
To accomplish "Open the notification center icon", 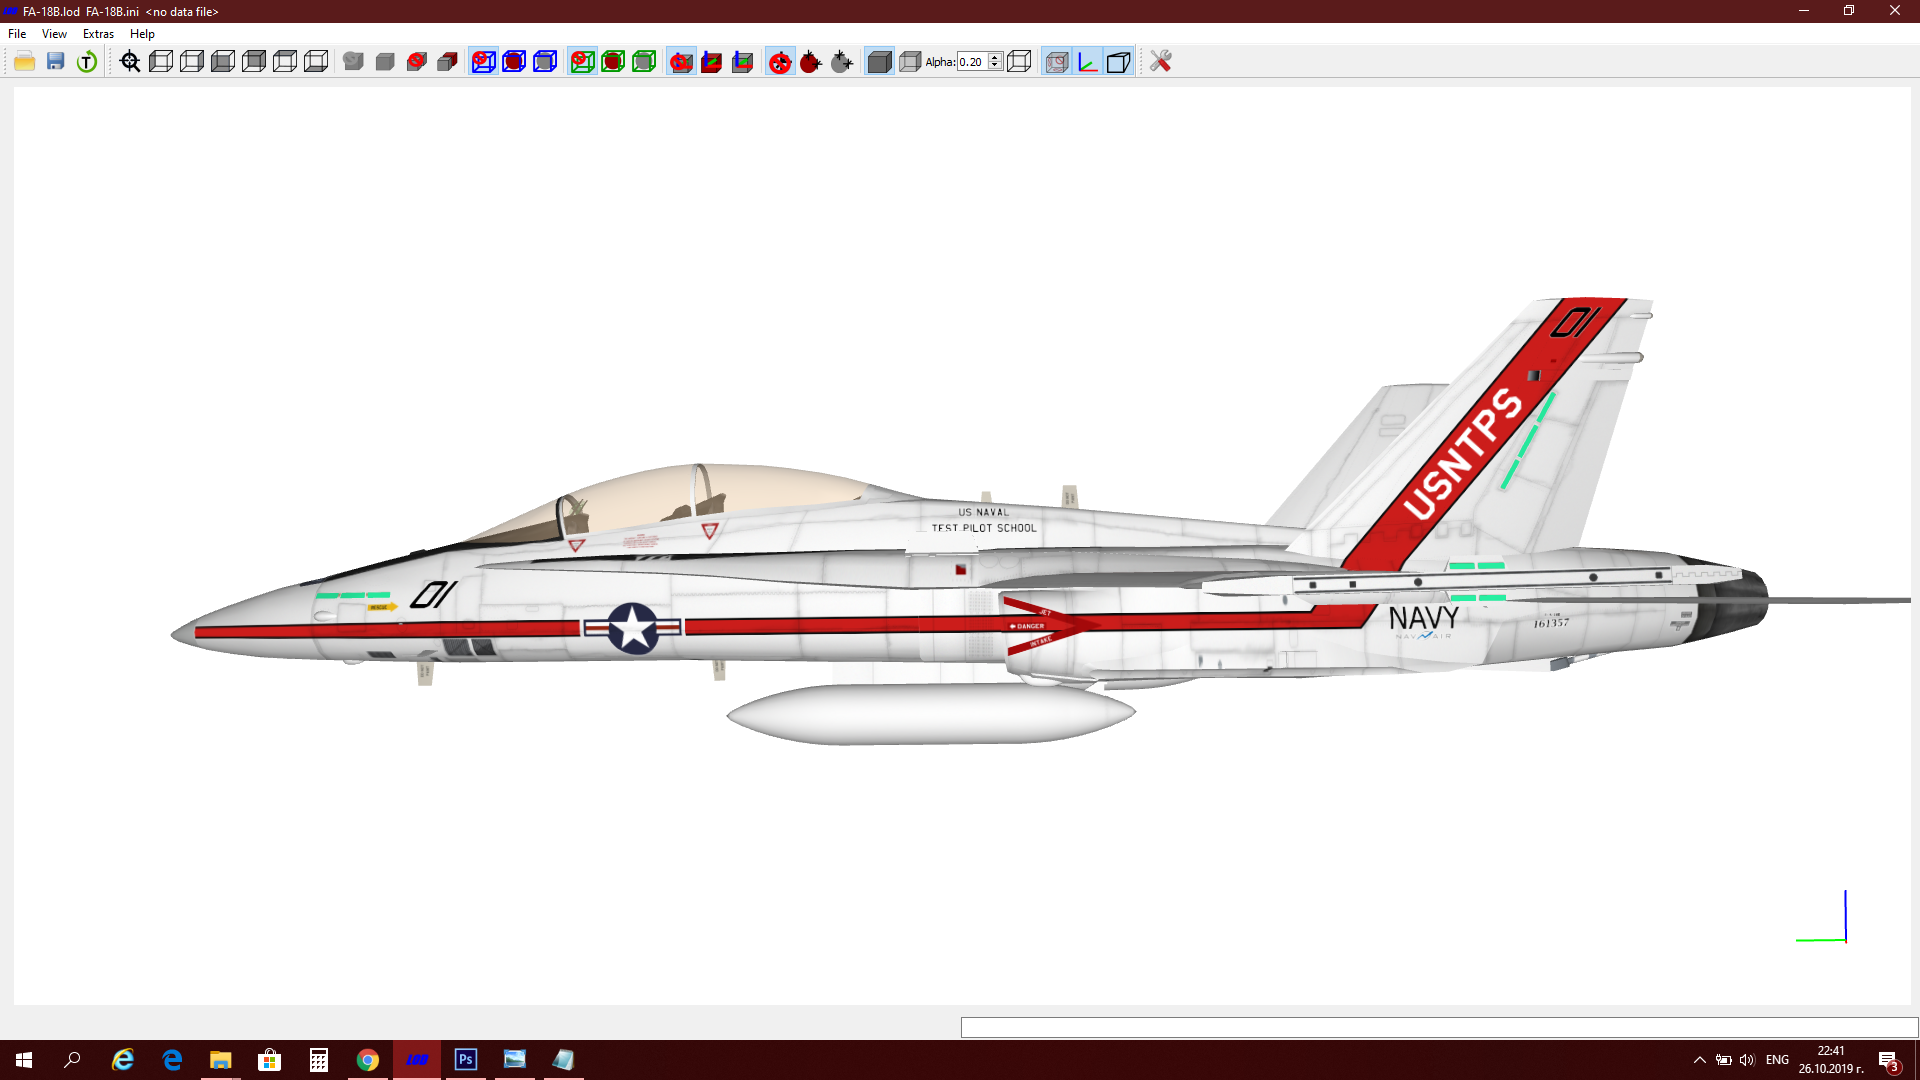I will 1888,1060.
